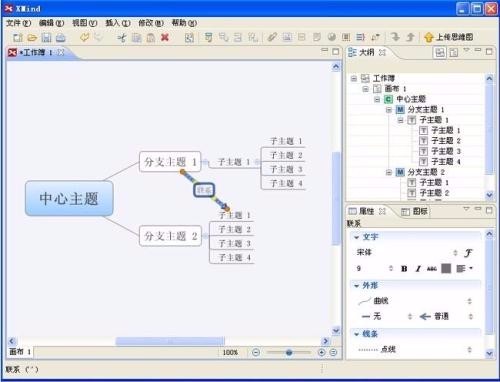Screen dimensions: 500x382
Task: Cut selection with the scissors icon
Action: click(122, 37)
